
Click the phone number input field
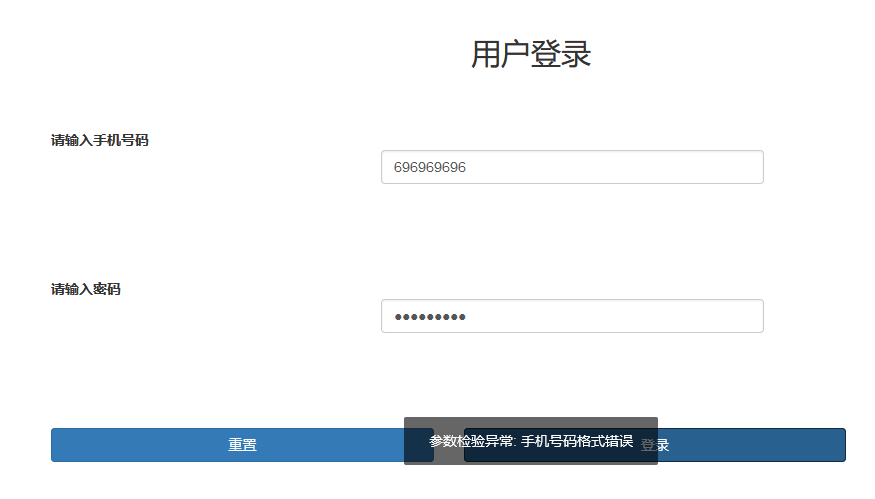[x=572, y=167]
